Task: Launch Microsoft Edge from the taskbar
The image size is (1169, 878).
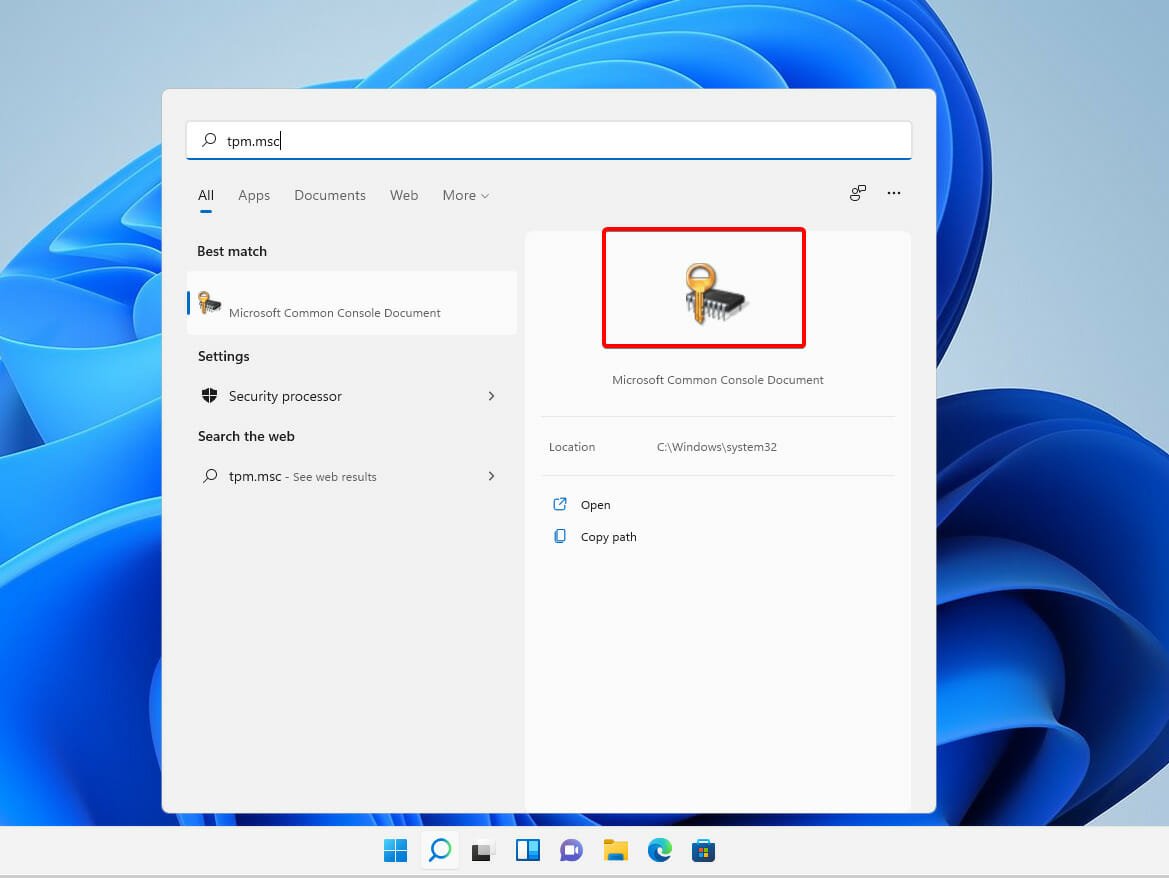Action: (x=659, y=849)
